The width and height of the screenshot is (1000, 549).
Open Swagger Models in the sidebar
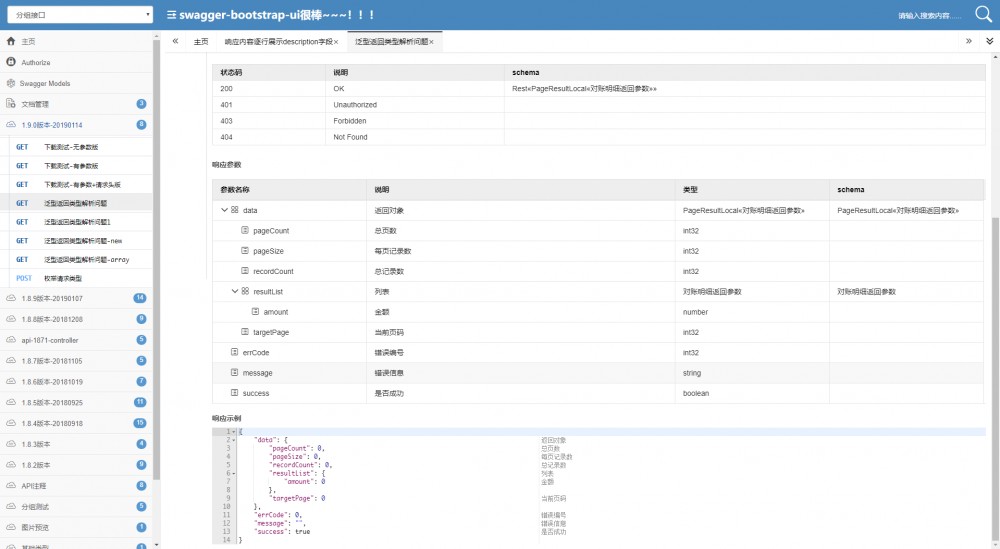coord(77,84)
